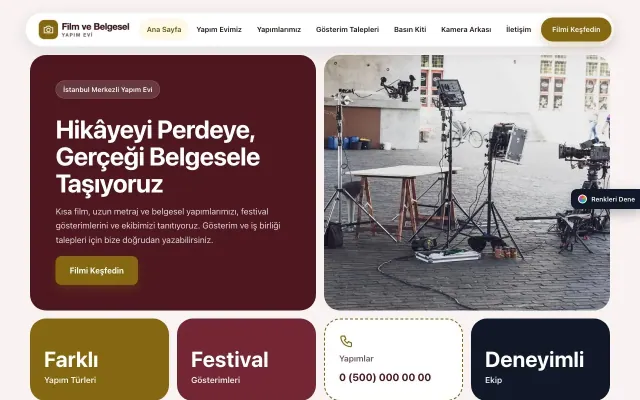The width and height of the screenshot is (640, 400).
Task: Open Kamera Arkası section
Action: click(x=466, y=29)
